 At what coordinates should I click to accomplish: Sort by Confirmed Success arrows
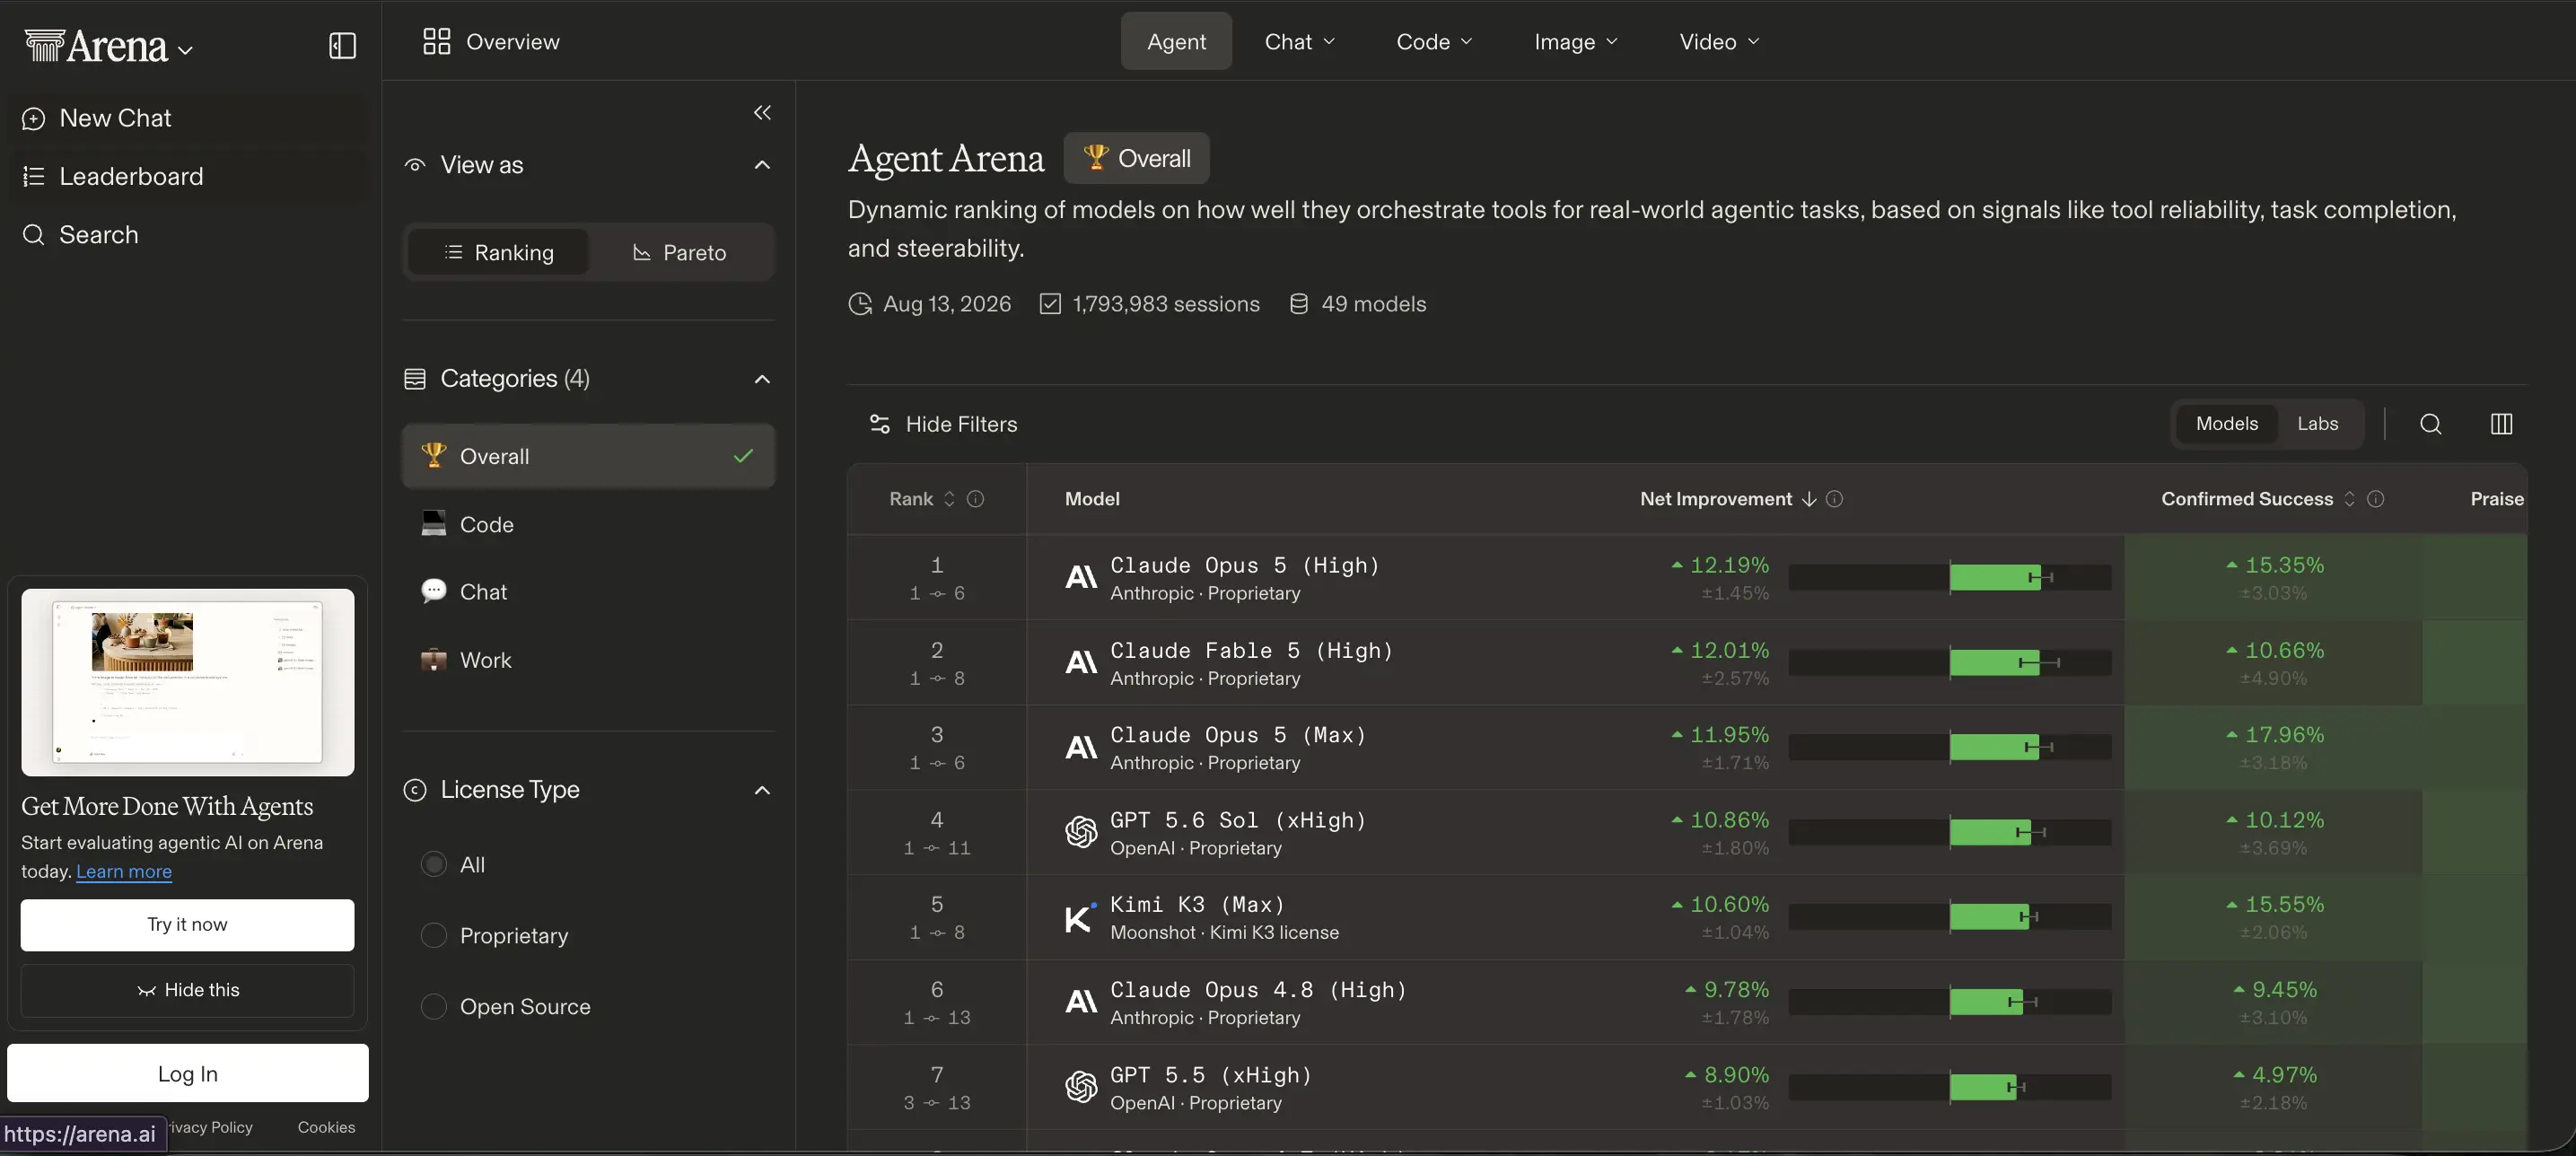(x=2349, y=498)
